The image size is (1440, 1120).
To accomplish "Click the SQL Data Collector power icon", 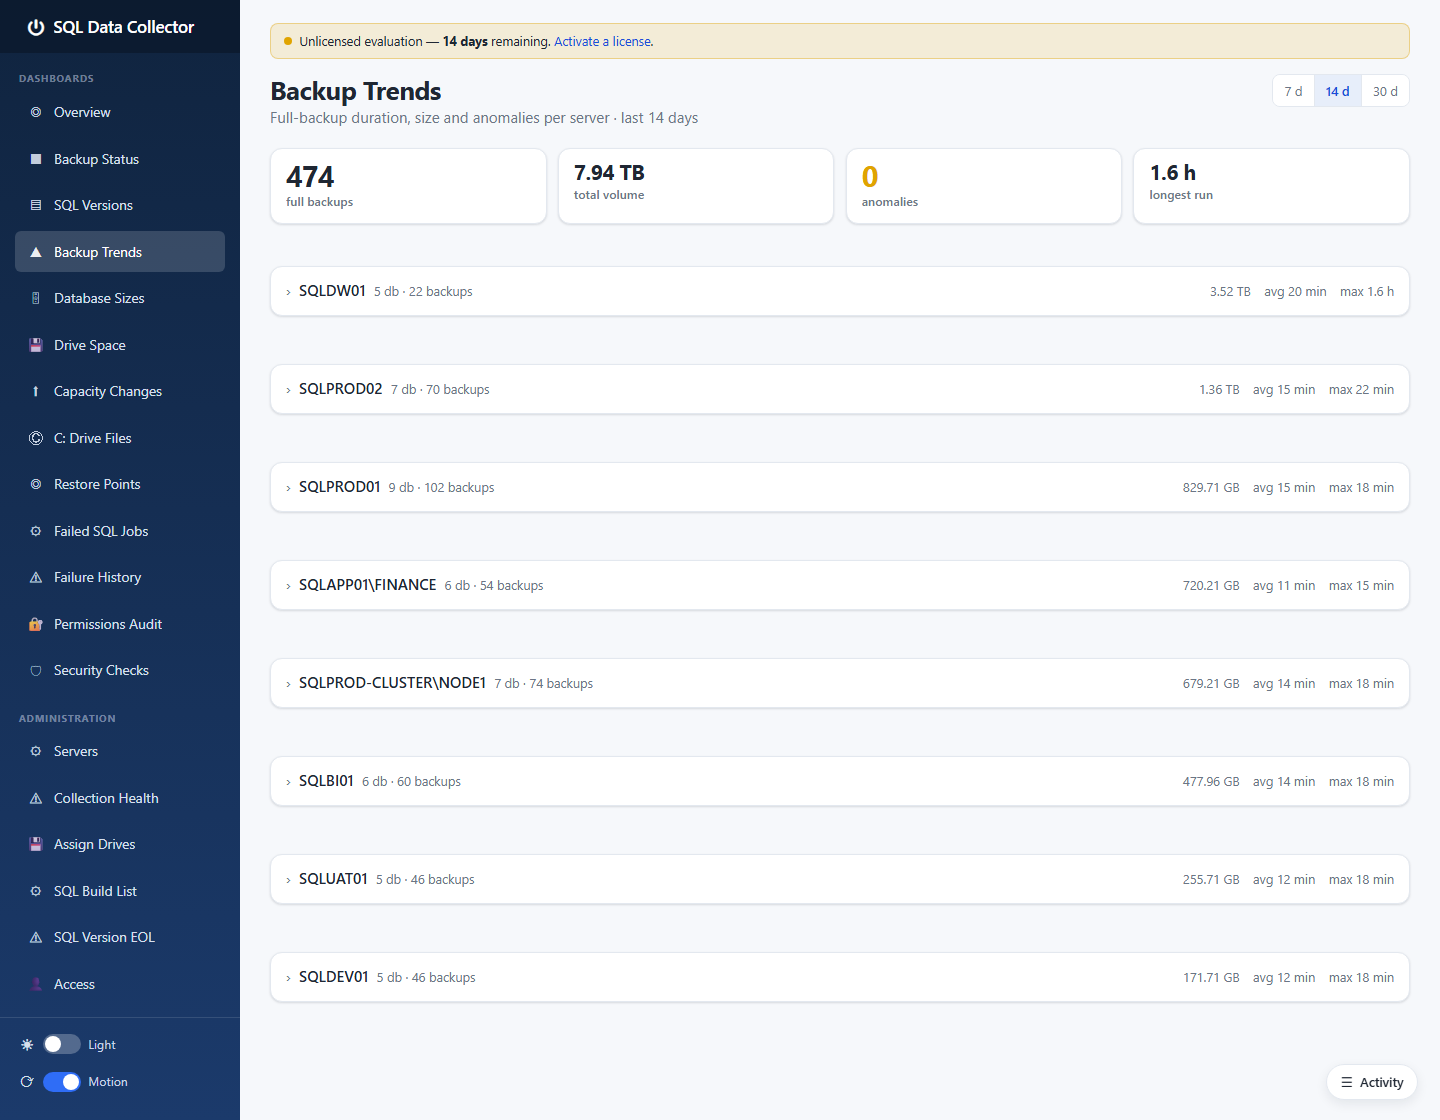I will 36,27.
